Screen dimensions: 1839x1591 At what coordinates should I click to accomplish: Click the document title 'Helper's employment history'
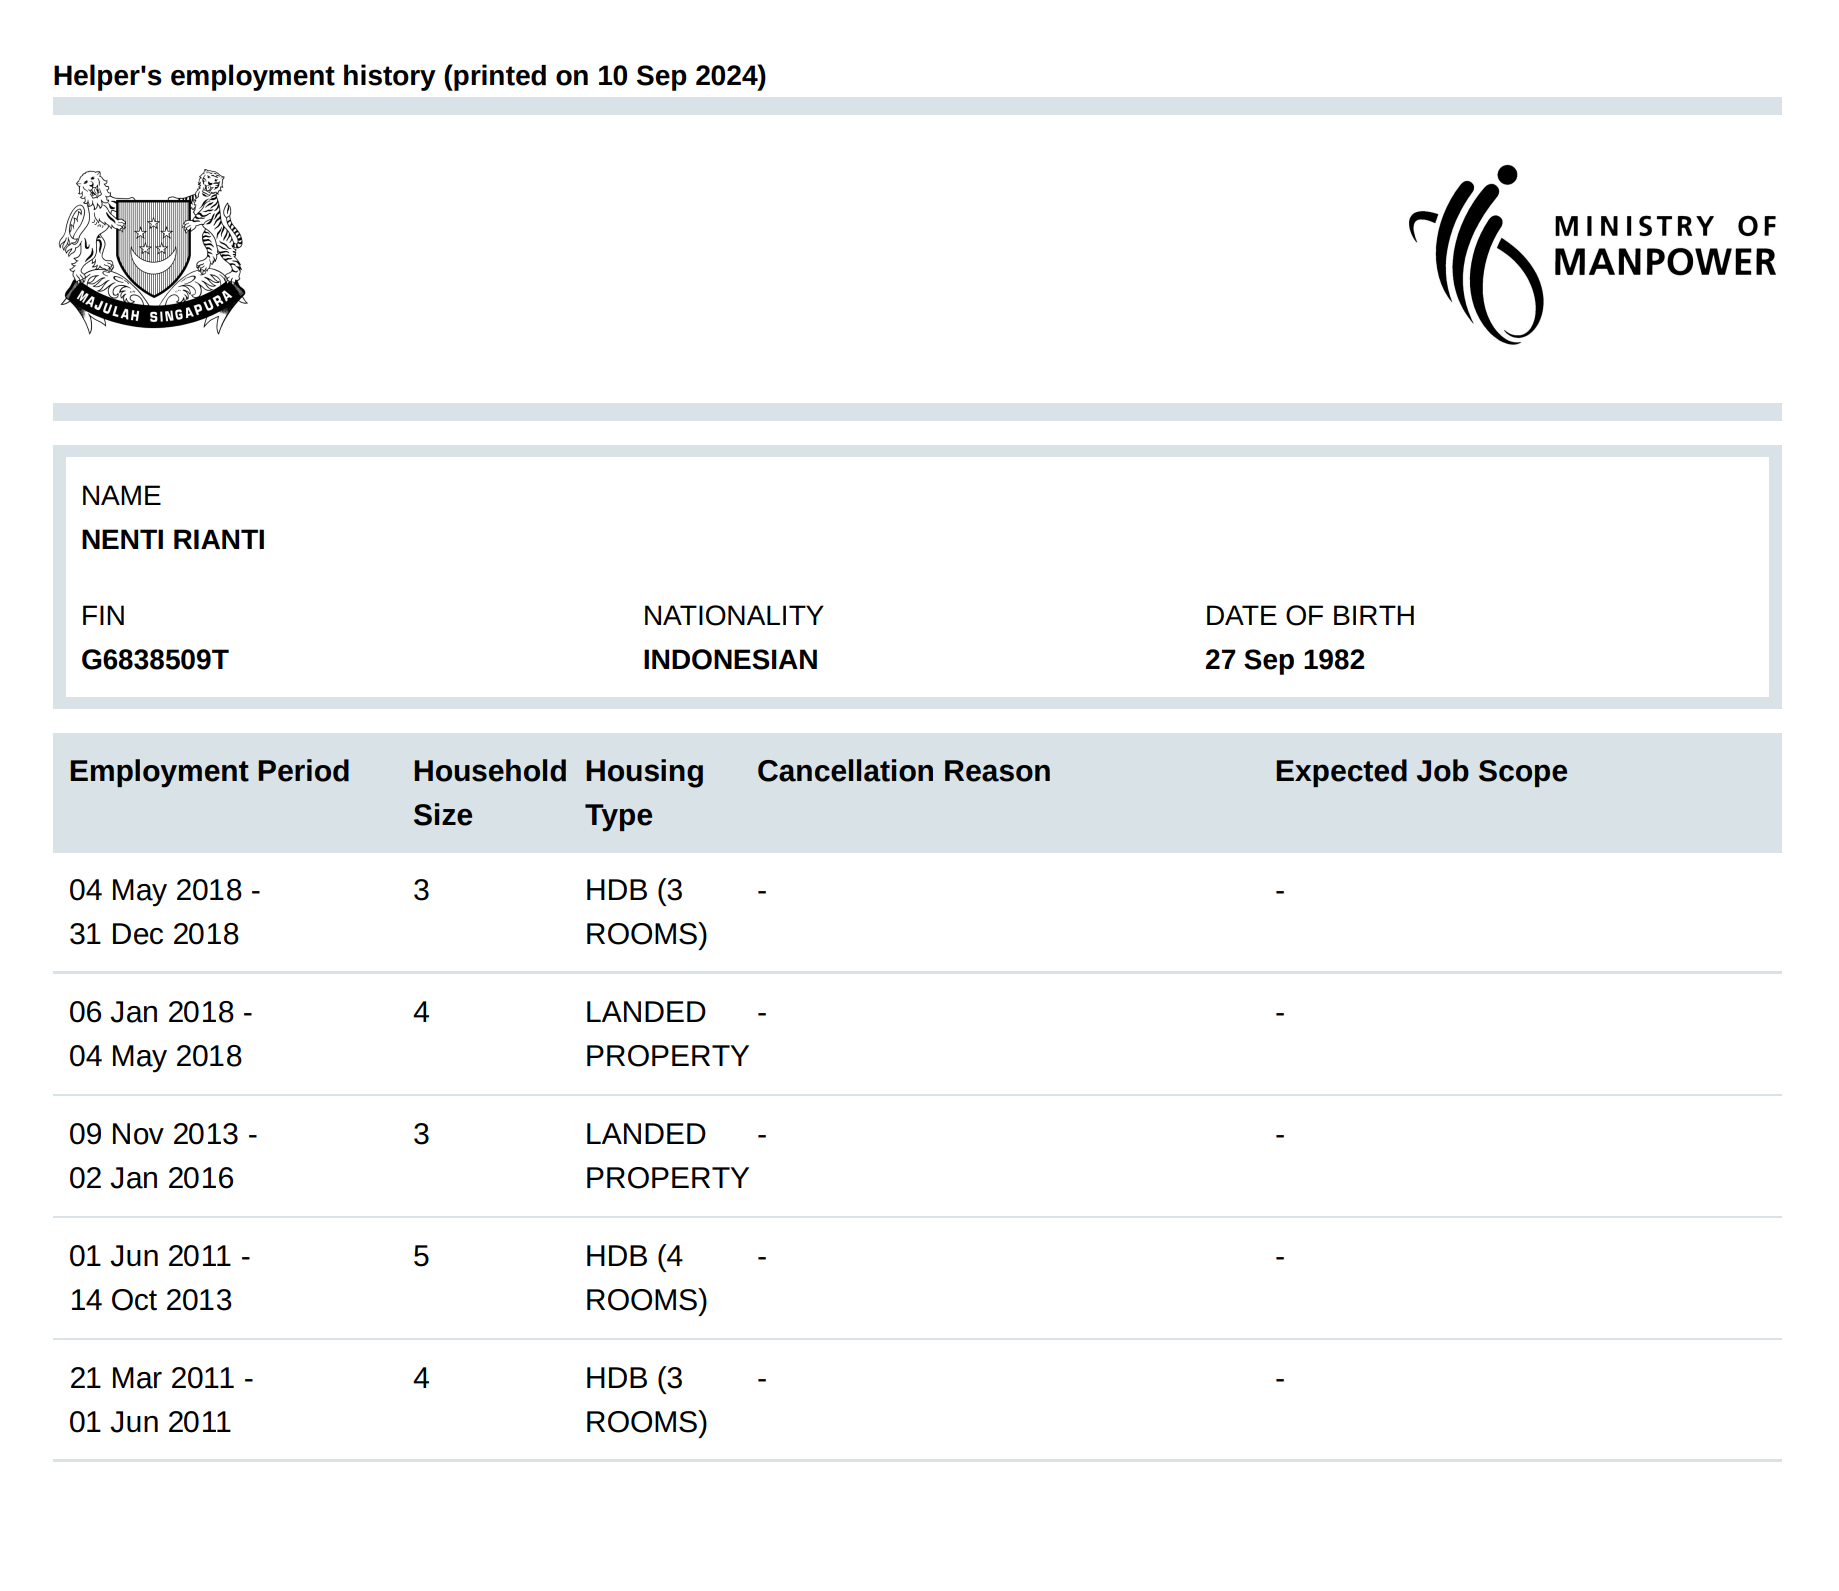[409, 76]
